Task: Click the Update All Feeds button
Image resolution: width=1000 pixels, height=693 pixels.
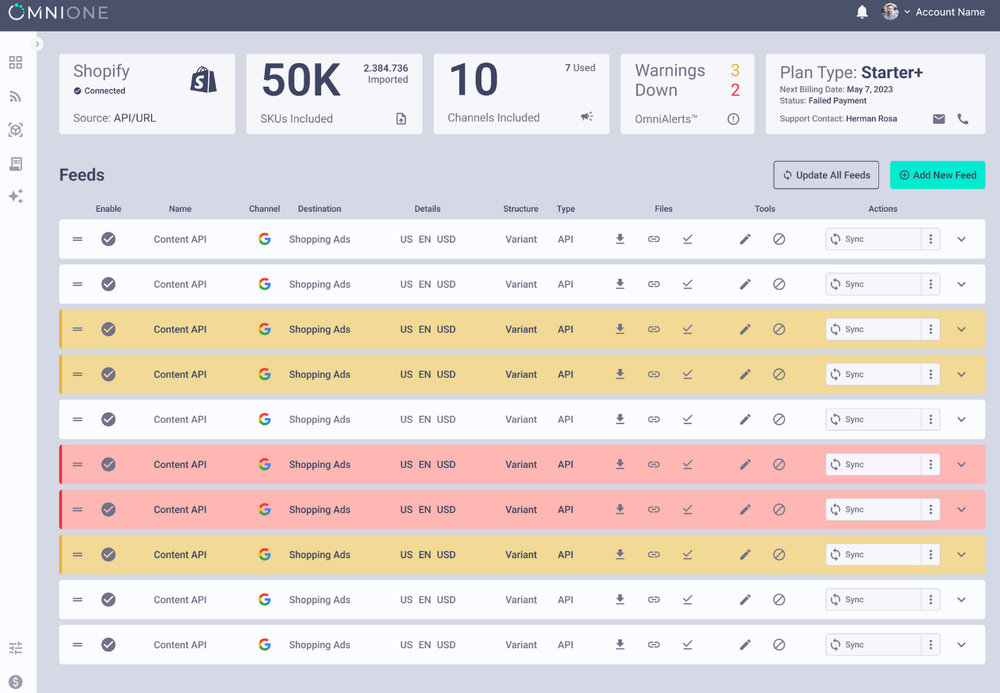Action: click(826, 174)
